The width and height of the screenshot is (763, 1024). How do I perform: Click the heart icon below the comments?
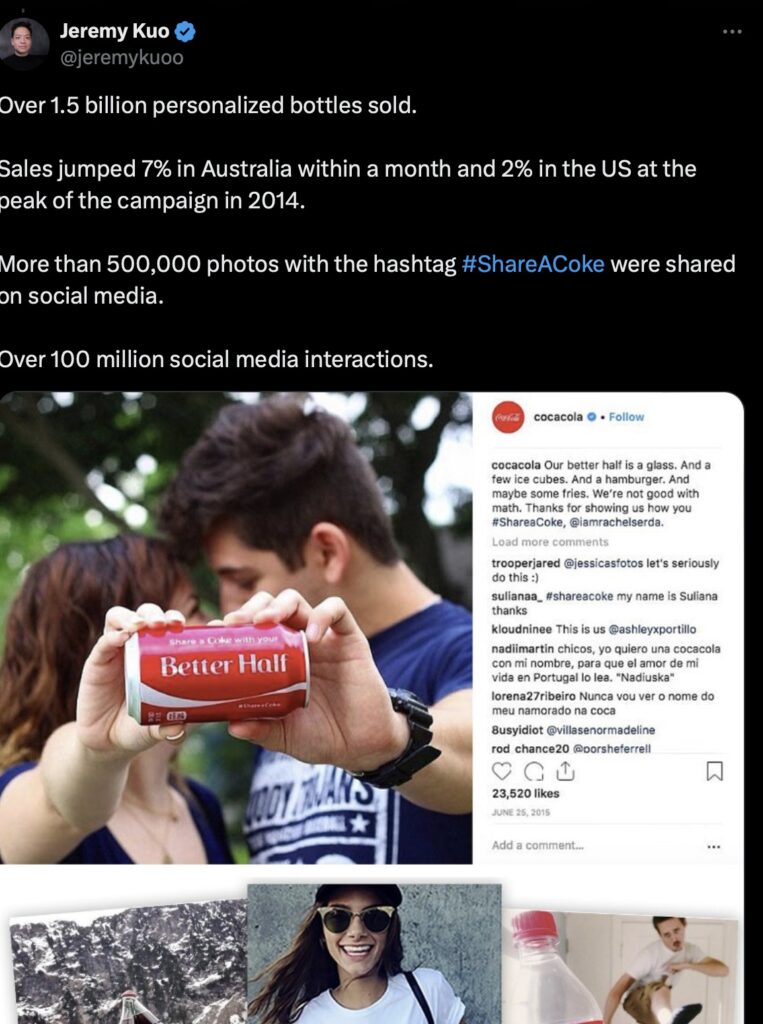tap(501, 769)
